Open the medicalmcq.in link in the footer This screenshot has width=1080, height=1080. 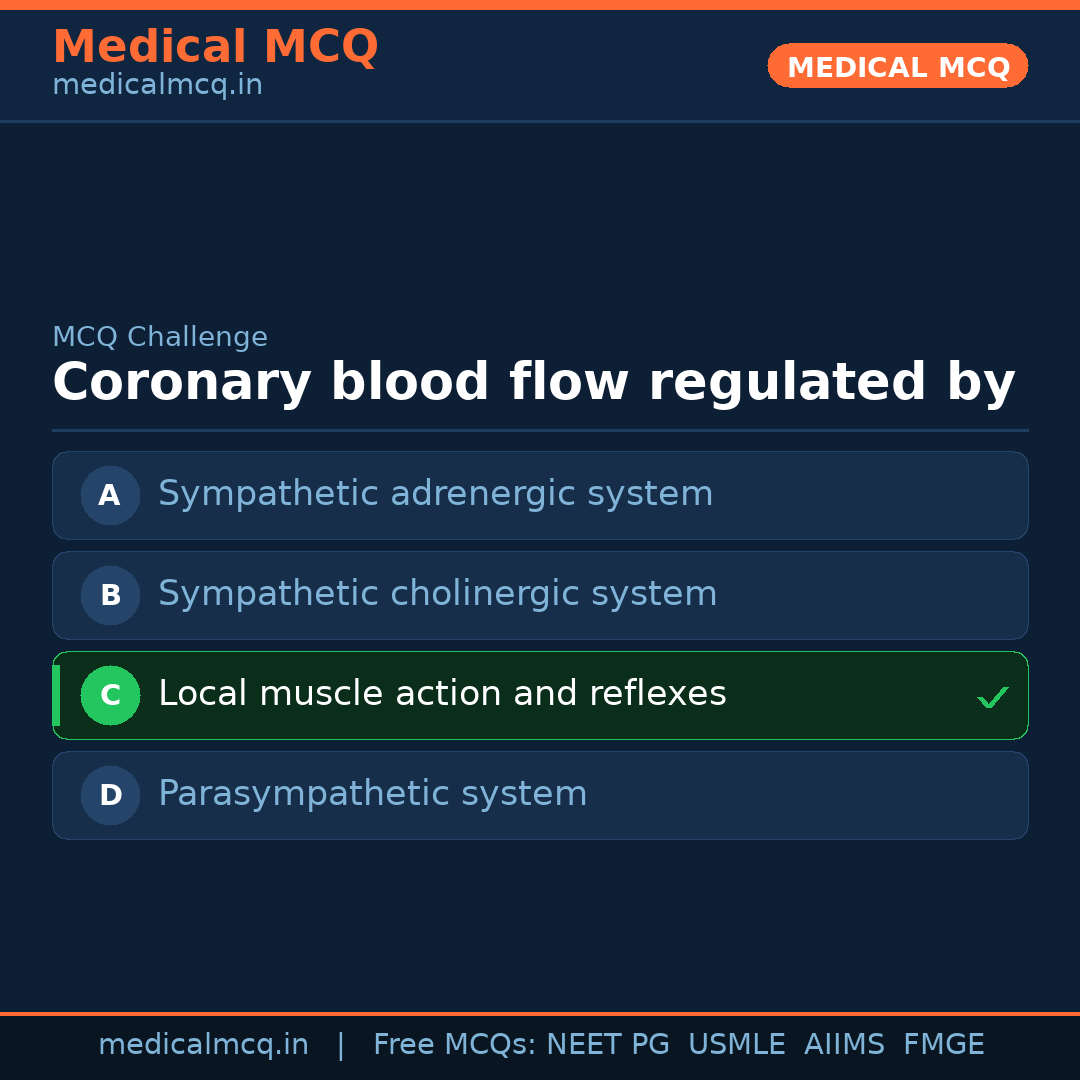click(x=203, y=1045)
